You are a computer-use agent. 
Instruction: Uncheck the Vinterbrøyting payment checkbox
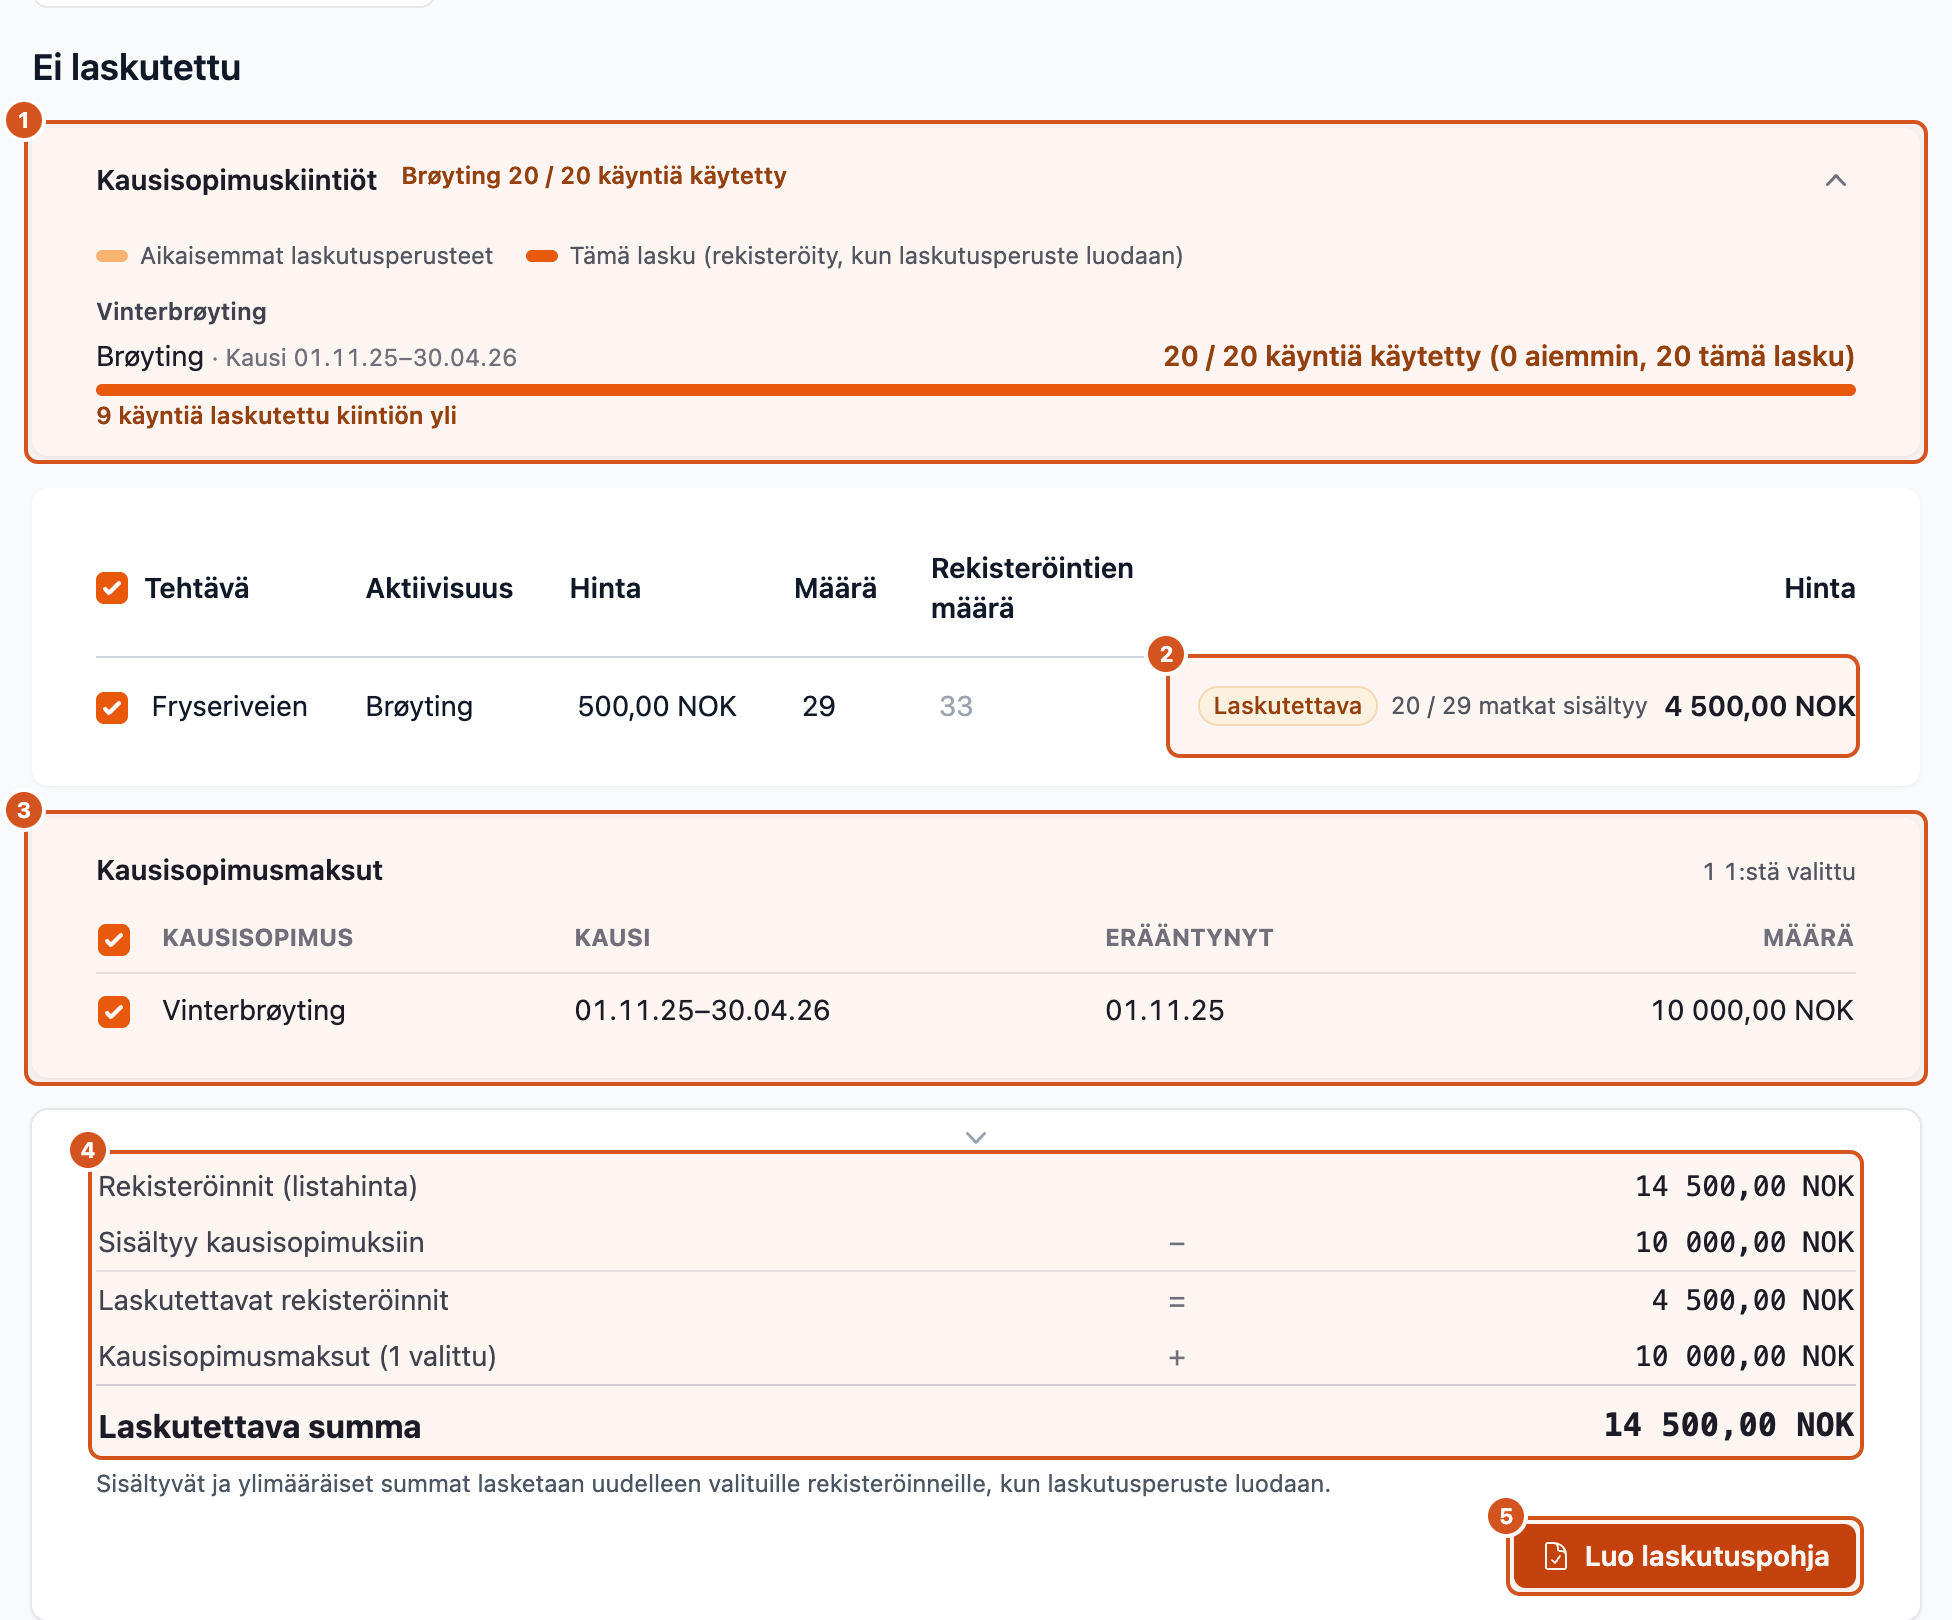pos(114,1011)
